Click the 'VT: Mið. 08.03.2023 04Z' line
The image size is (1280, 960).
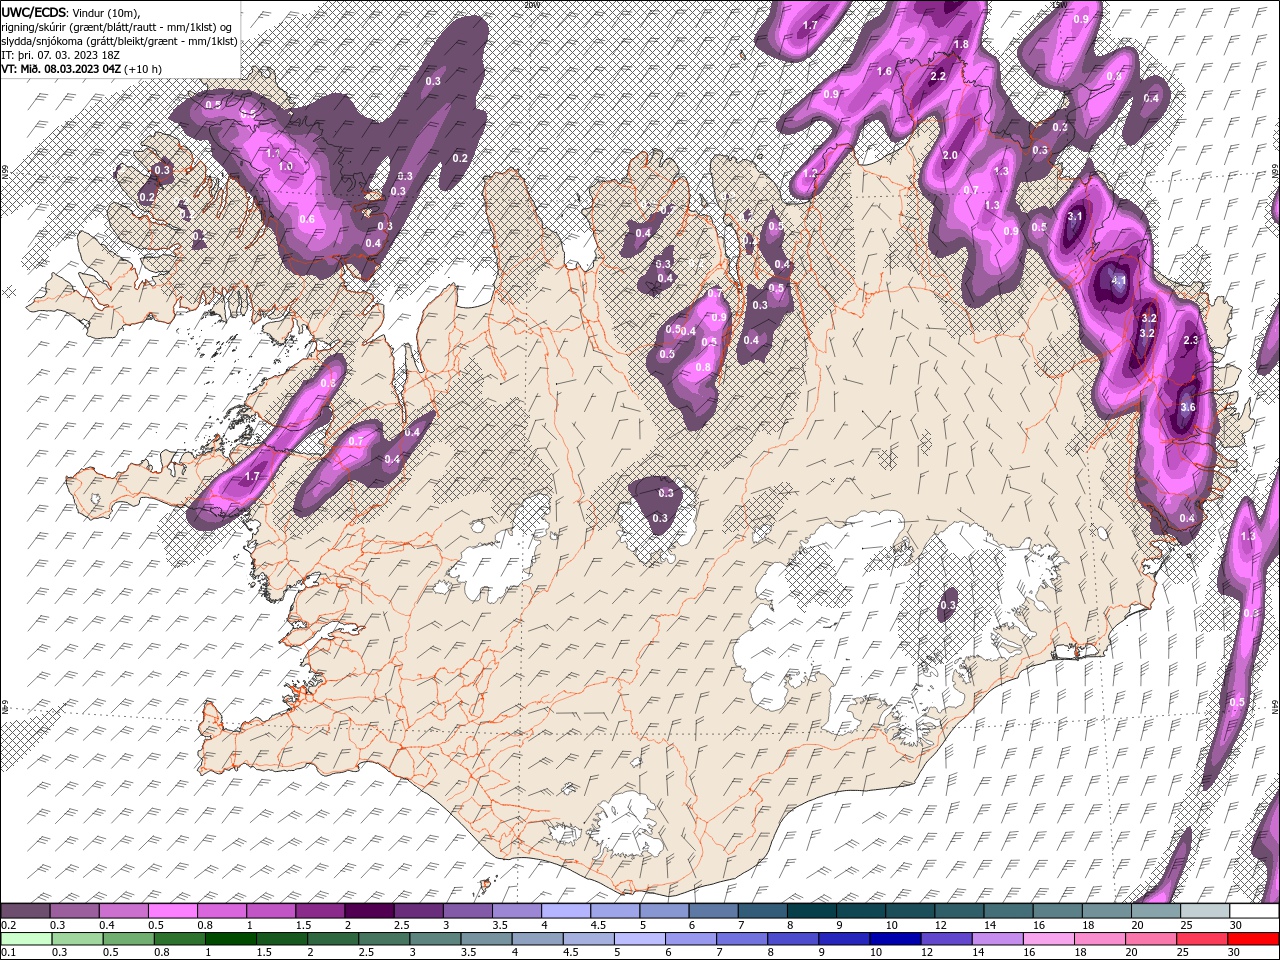tap(62, 69)
